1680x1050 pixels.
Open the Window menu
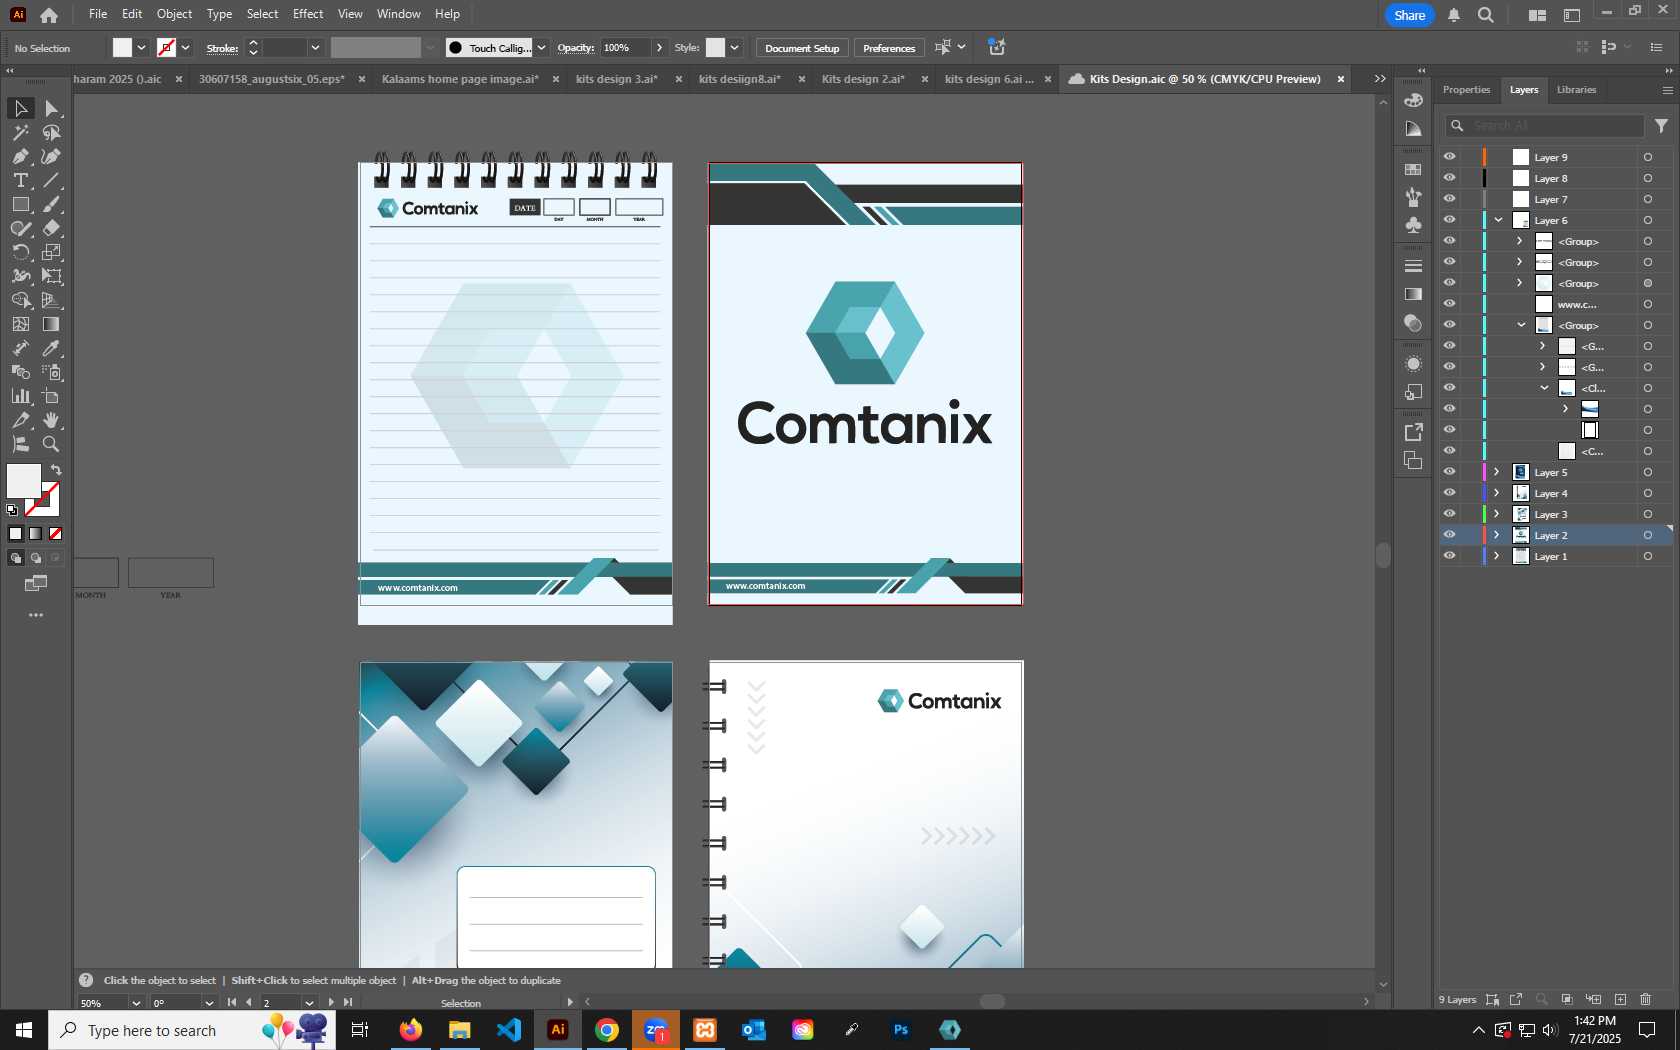click(x=398, y=14)
